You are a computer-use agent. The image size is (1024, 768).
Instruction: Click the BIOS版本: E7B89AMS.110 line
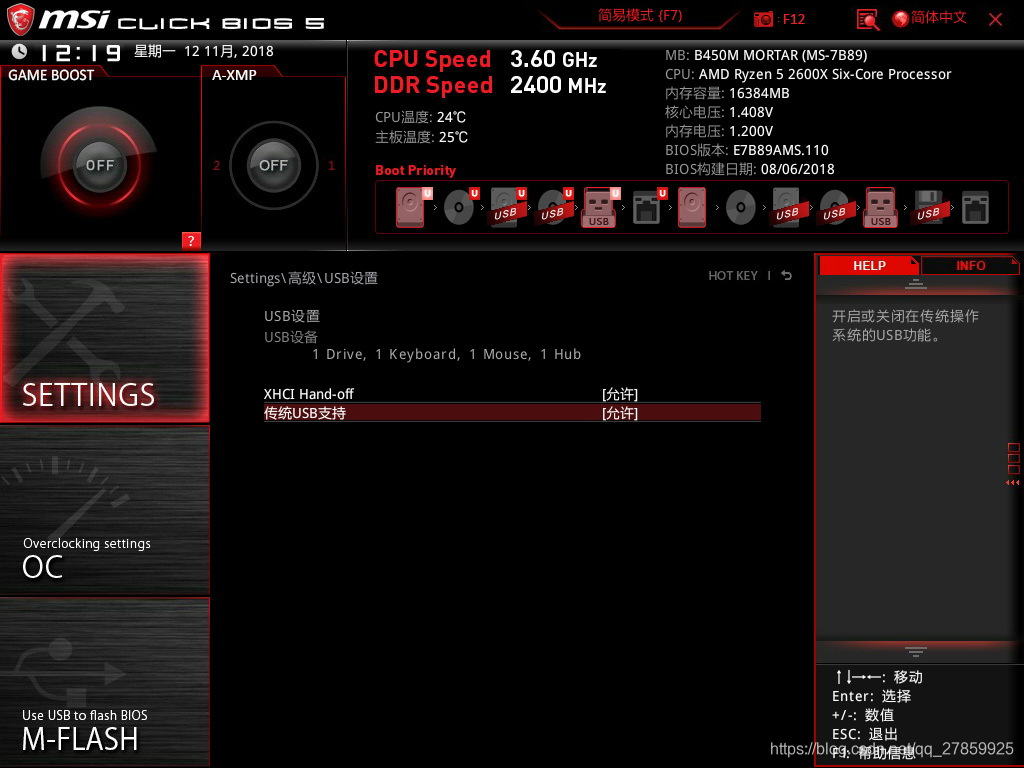[x=746, y=150]
